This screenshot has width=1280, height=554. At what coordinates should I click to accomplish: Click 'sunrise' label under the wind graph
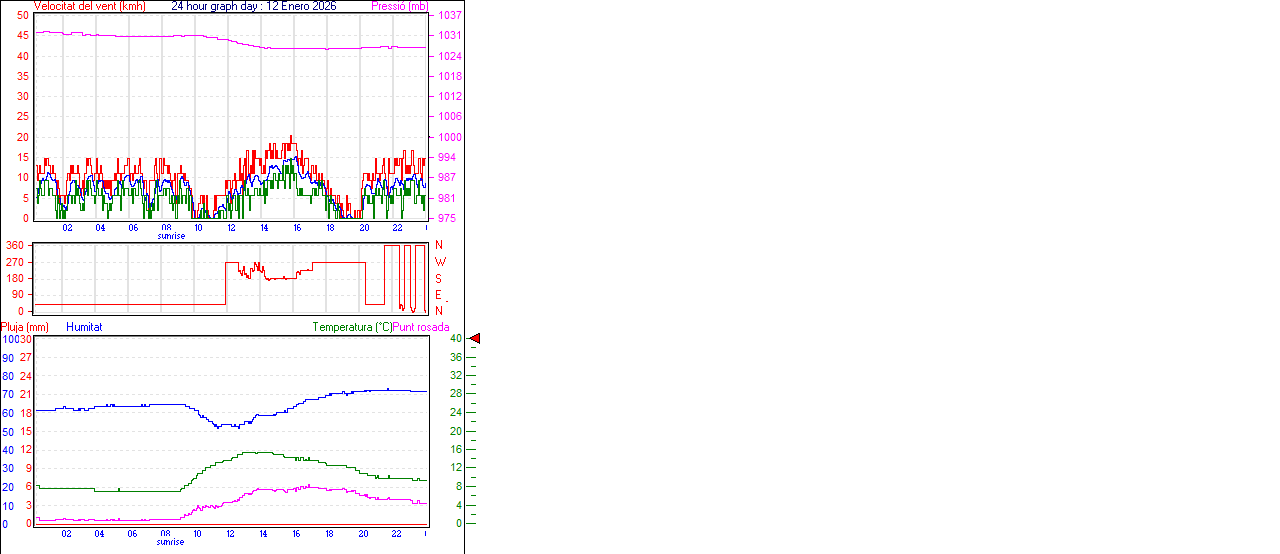[x=171, y=237]
